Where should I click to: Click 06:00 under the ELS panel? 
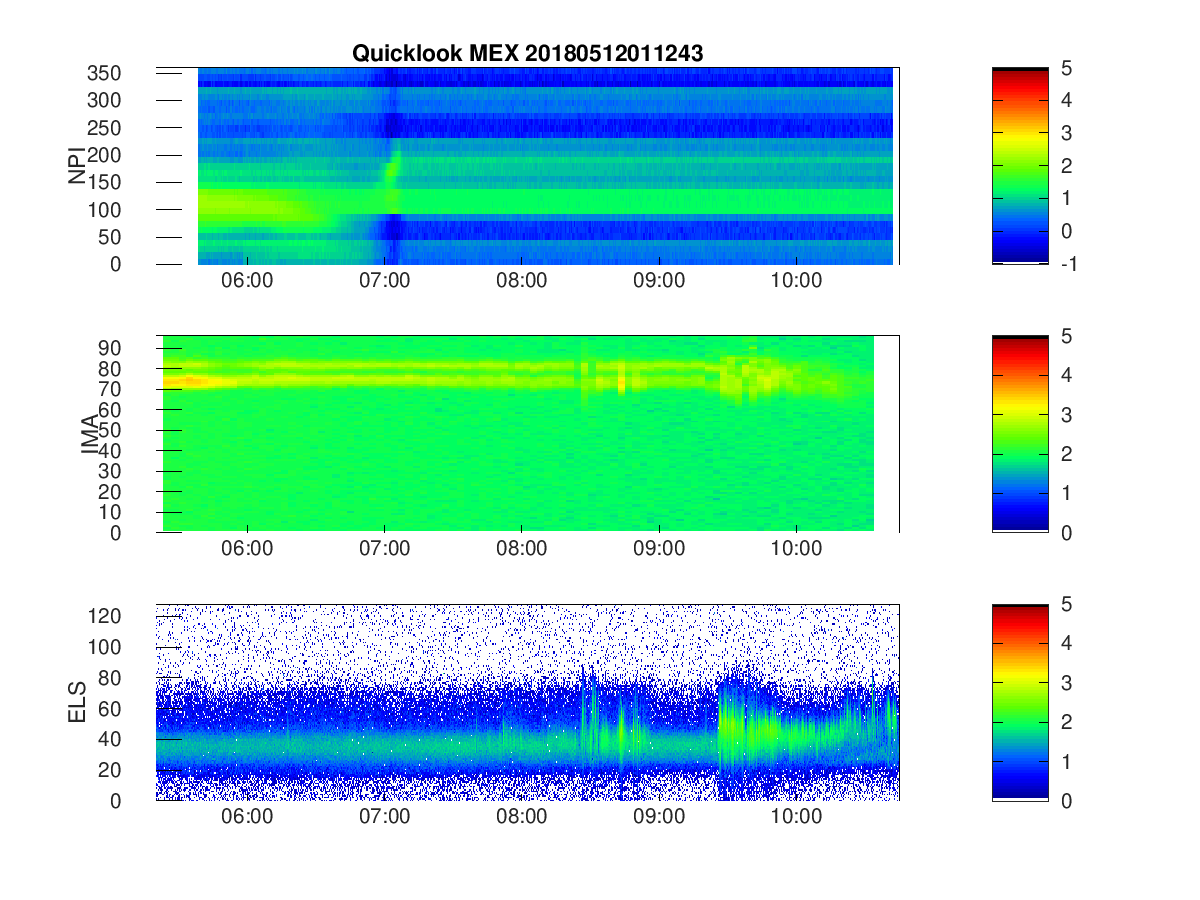247,817
